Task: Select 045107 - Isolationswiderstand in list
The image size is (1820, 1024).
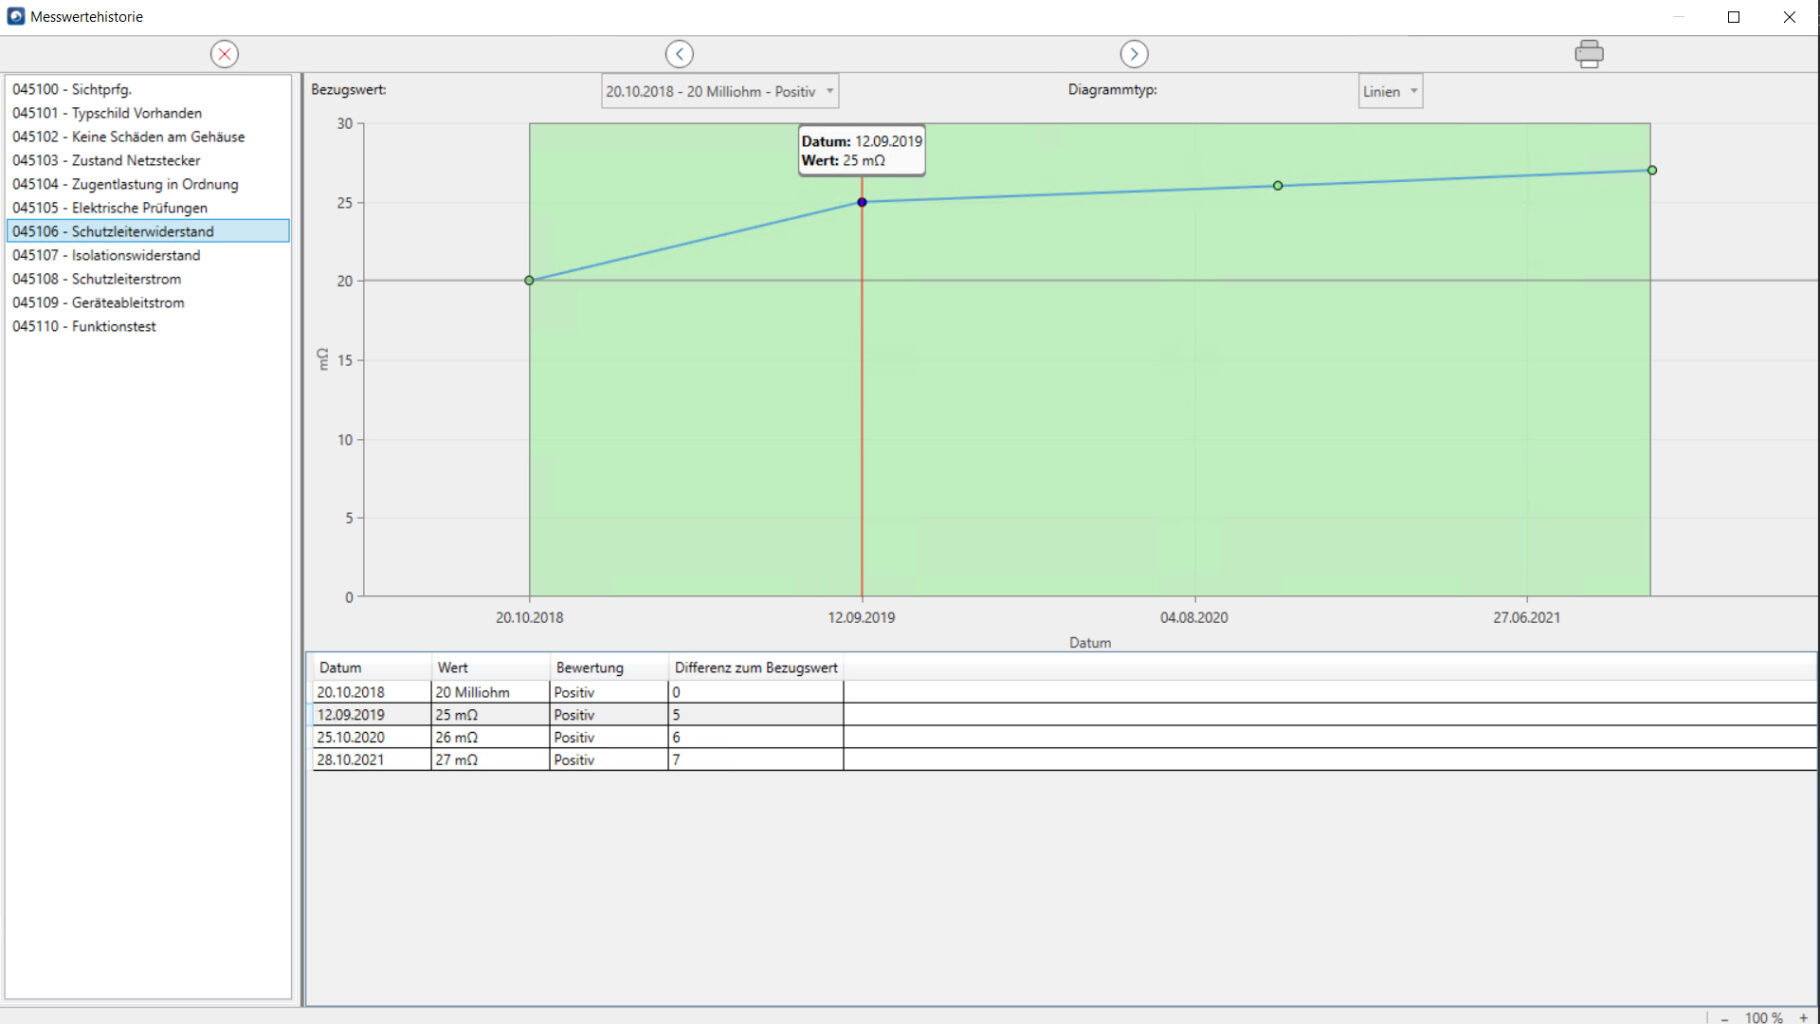Action: pos(106,255)
